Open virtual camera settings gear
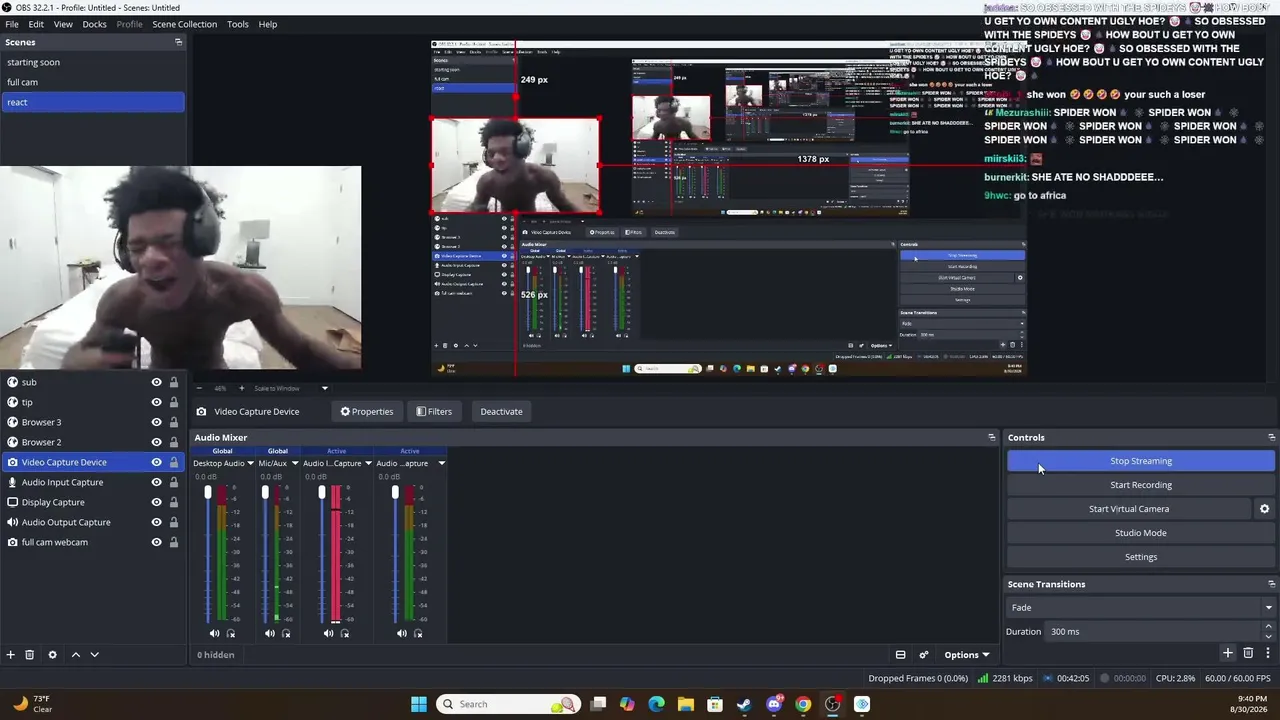Image resolution: width=1280 pixels, height=720 pixels. click(x=1264, y=509)
